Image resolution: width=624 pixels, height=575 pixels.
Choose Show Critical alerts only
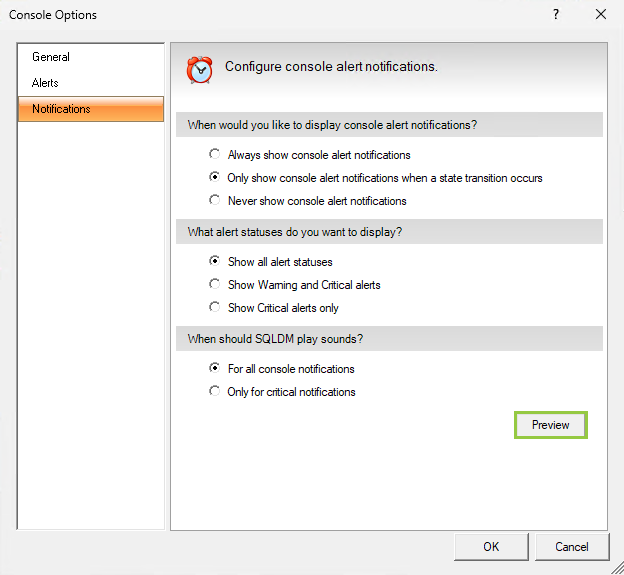point(215,308)
